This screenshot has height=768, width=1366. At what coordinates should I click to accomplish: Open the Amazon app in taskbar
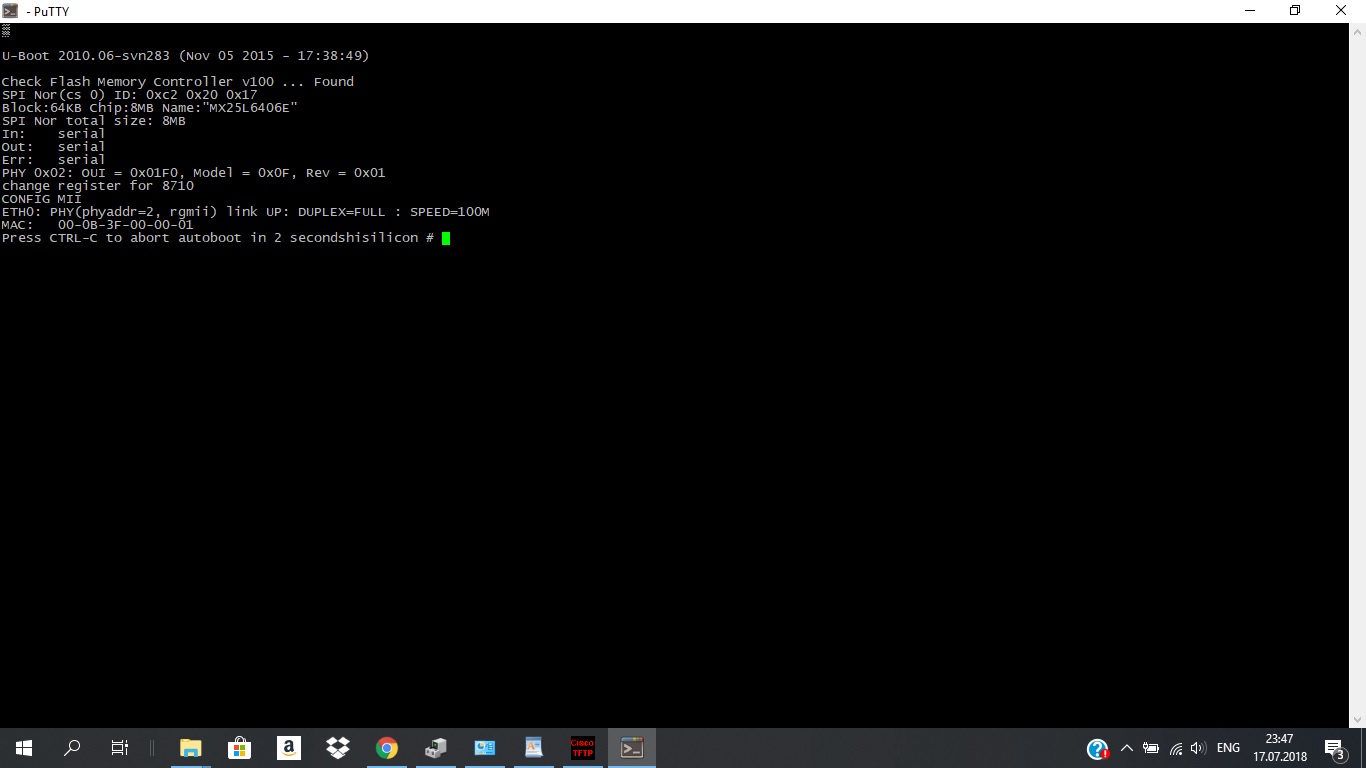[x=288, y=748]
